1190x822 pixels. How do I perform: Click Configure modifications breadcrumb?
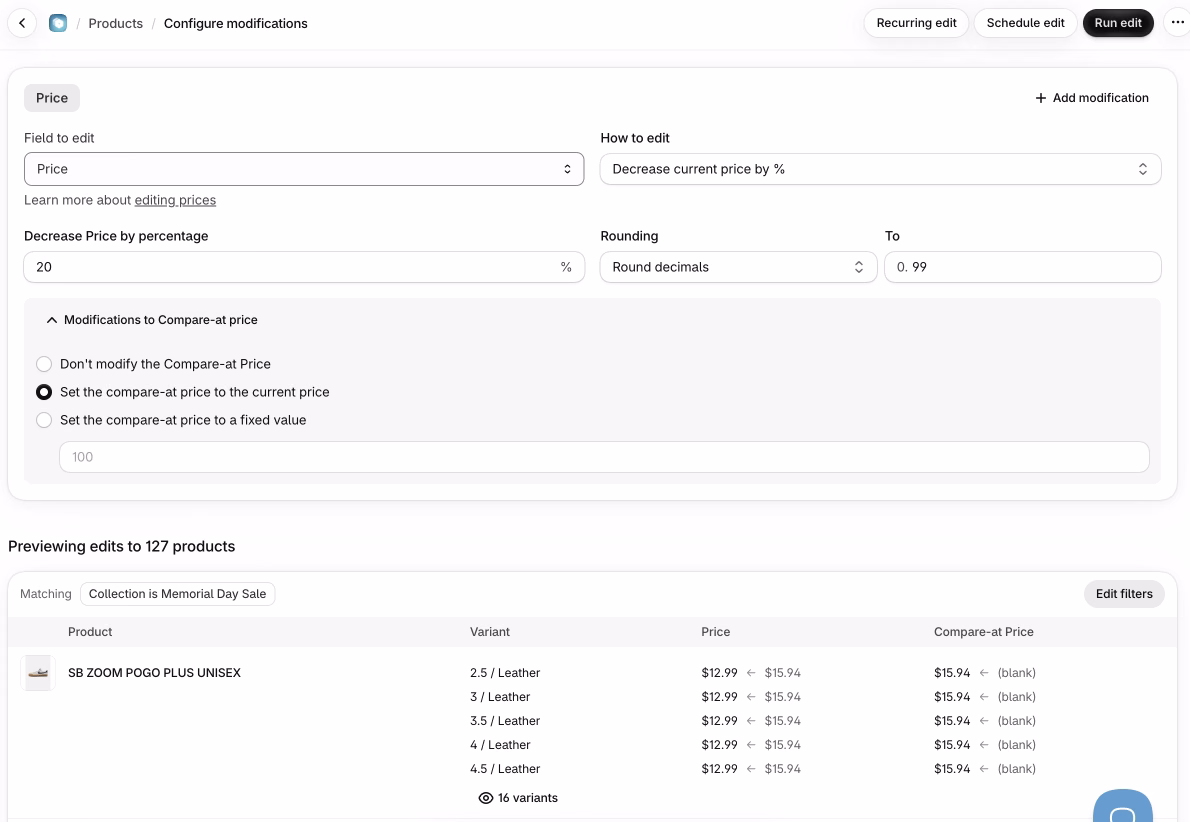click(235, 24)
